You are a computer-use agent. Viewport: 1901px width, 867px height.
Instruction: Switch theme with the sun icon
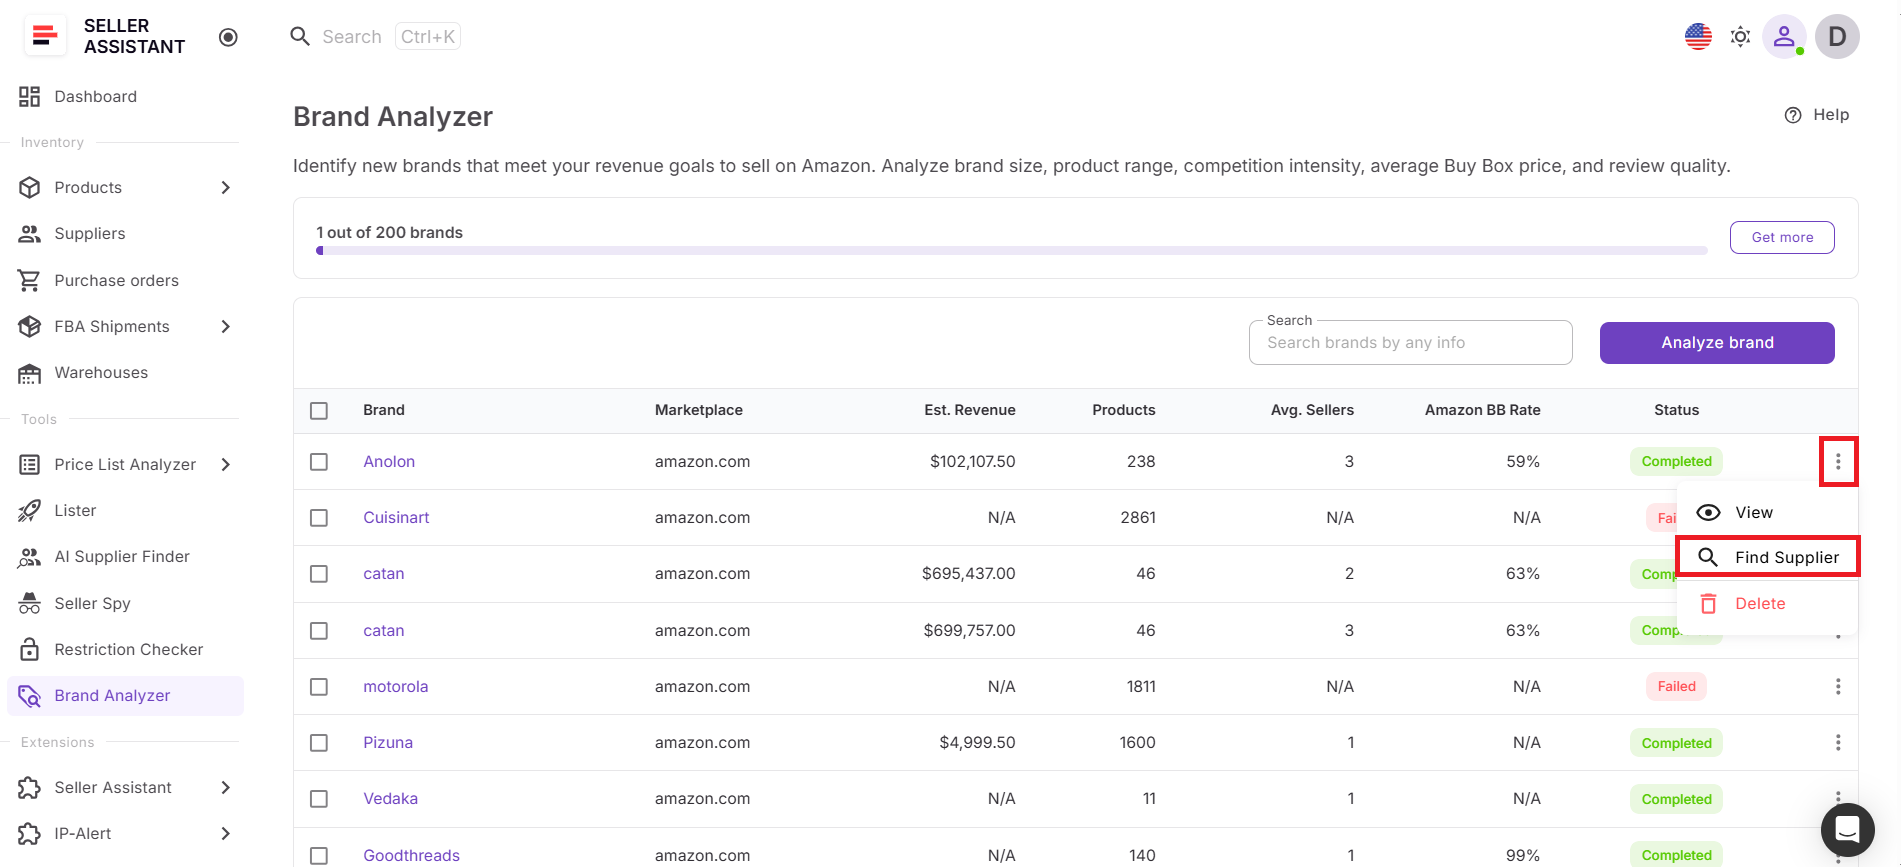pyautogui.click(x=1741, y=37)
